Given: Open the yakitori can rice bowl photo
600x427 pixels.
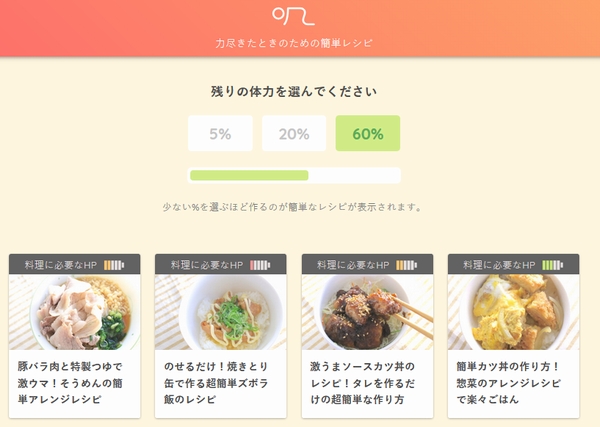Looking at the screenshot, I should pos(221,312).
